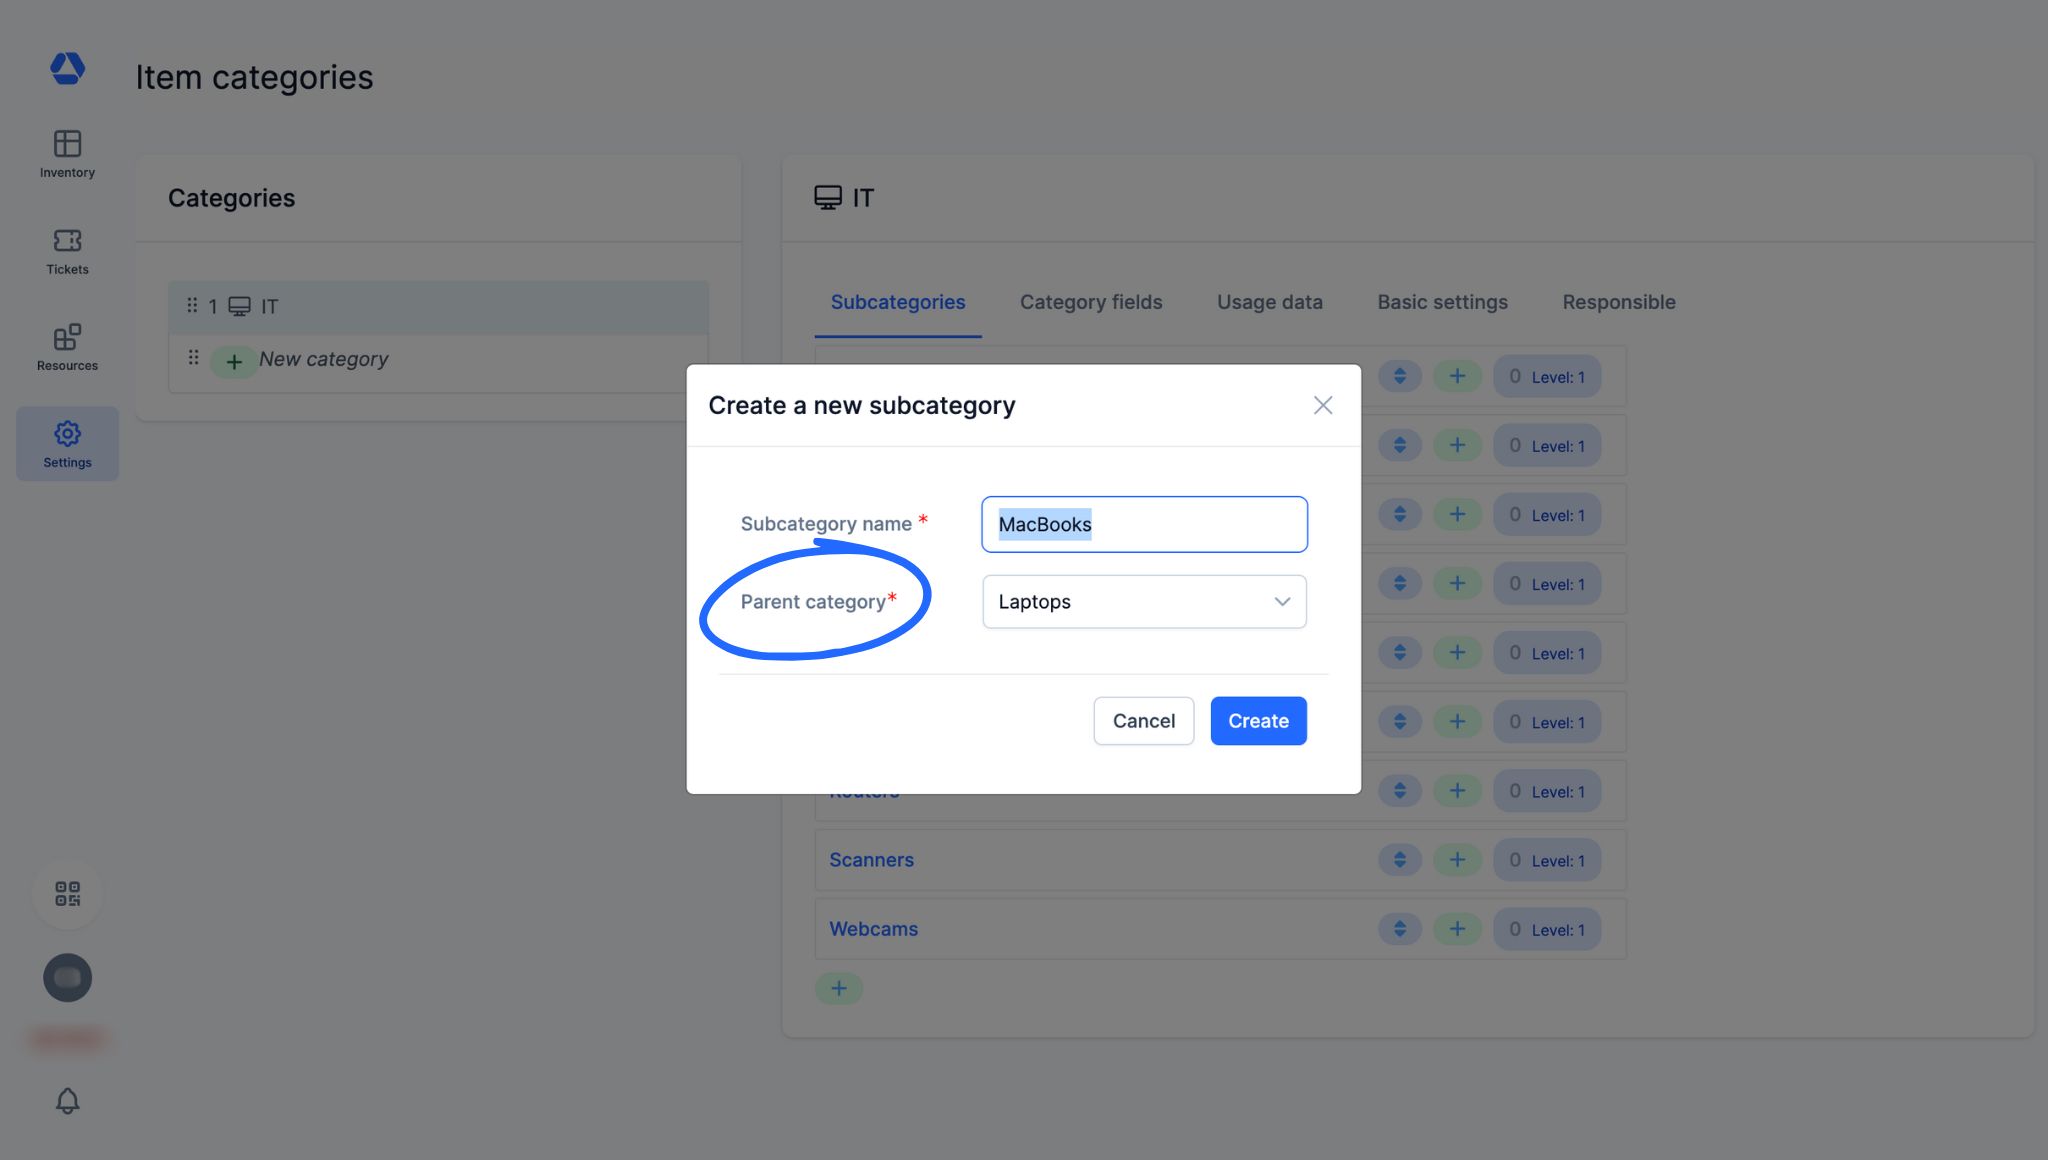The image size is (2048, 1160).
Task: Click the Categories panel heading
Action: [x=231, y=198]
